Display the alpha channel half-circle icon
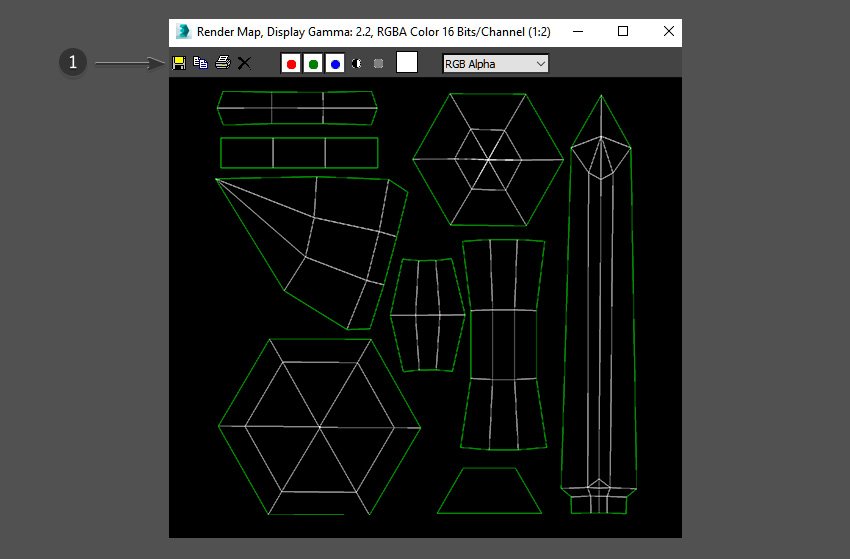 358,63
